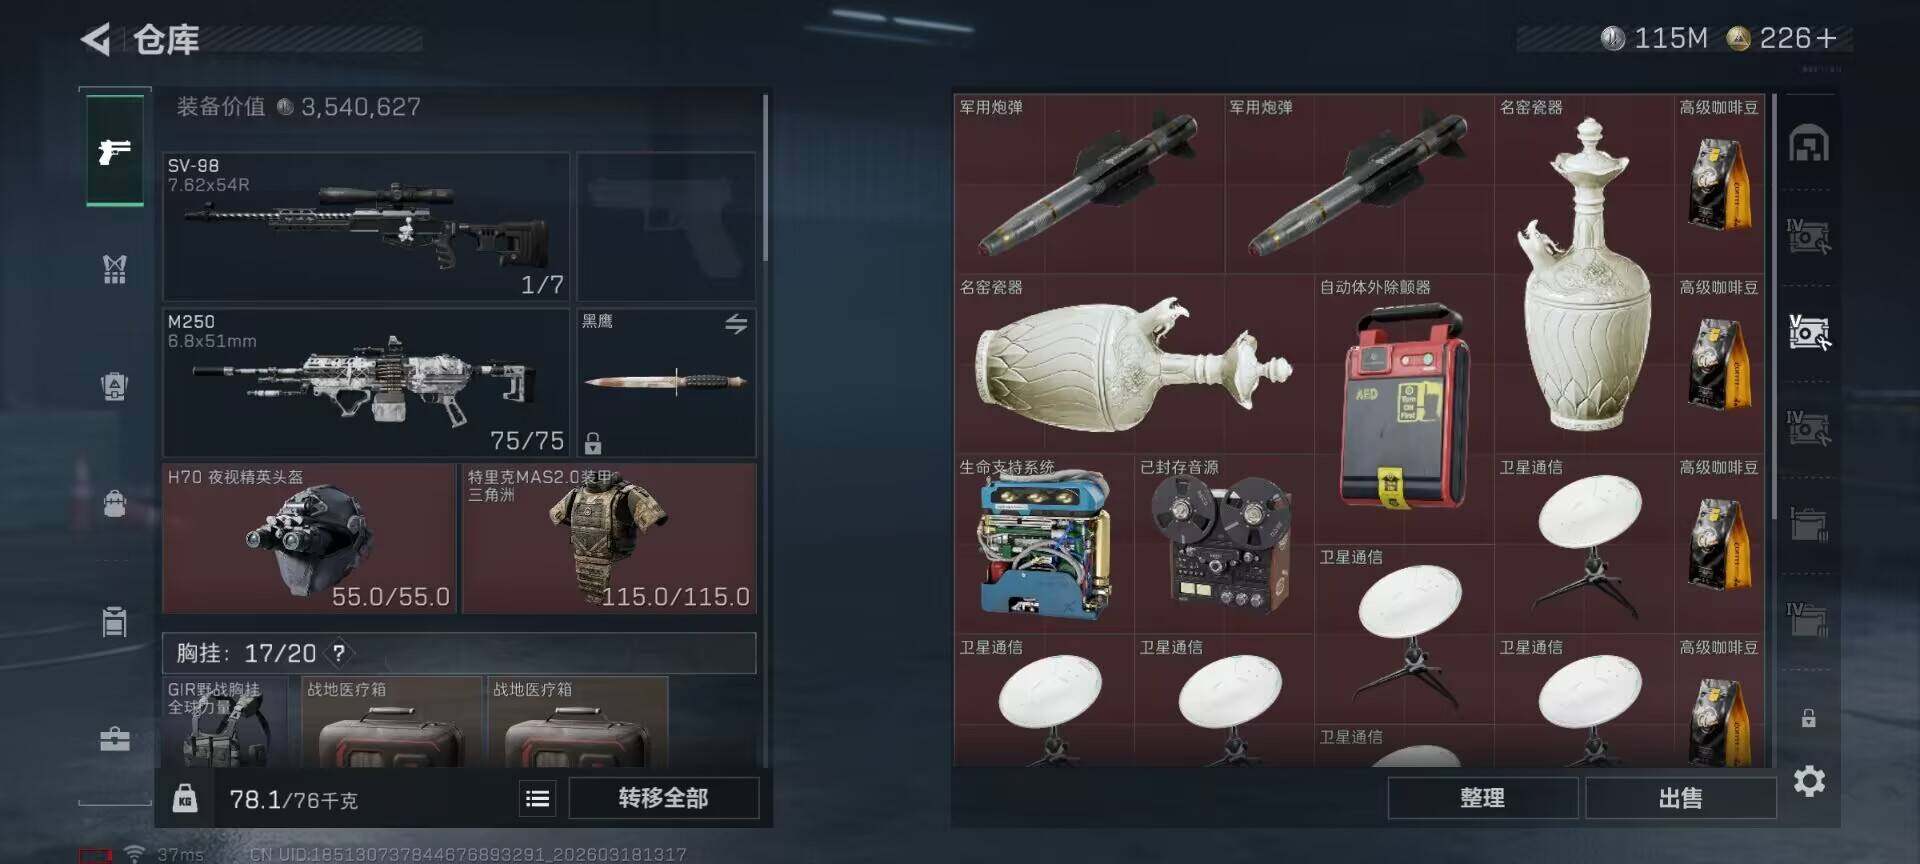Viewport: 1920px width, 864px height.
Task: Open the list view icon beside 转移全部
Action: tap(537, 798)
